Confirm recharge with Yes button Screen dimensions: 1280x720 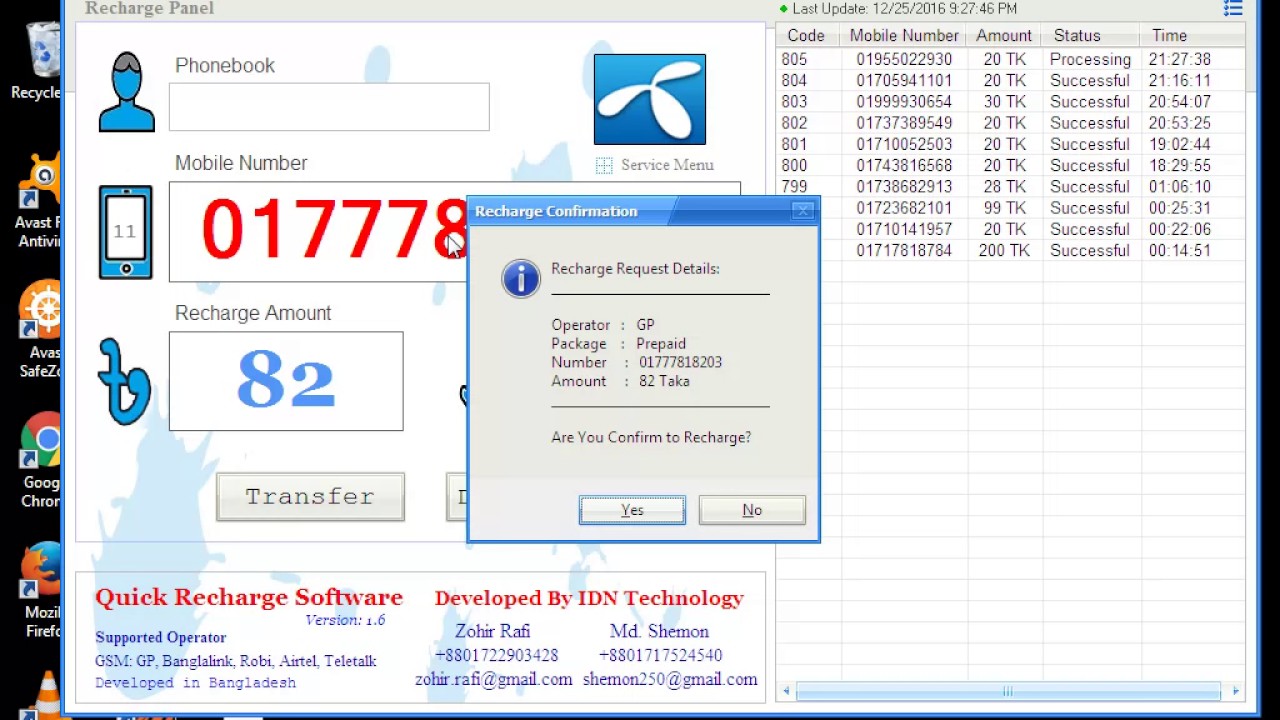632,510
